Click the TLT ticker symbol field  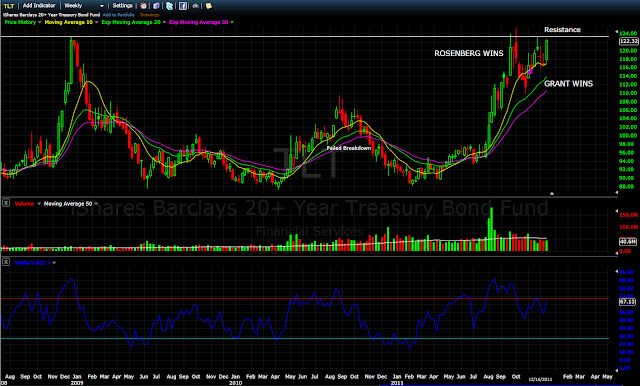pos(9,6)
